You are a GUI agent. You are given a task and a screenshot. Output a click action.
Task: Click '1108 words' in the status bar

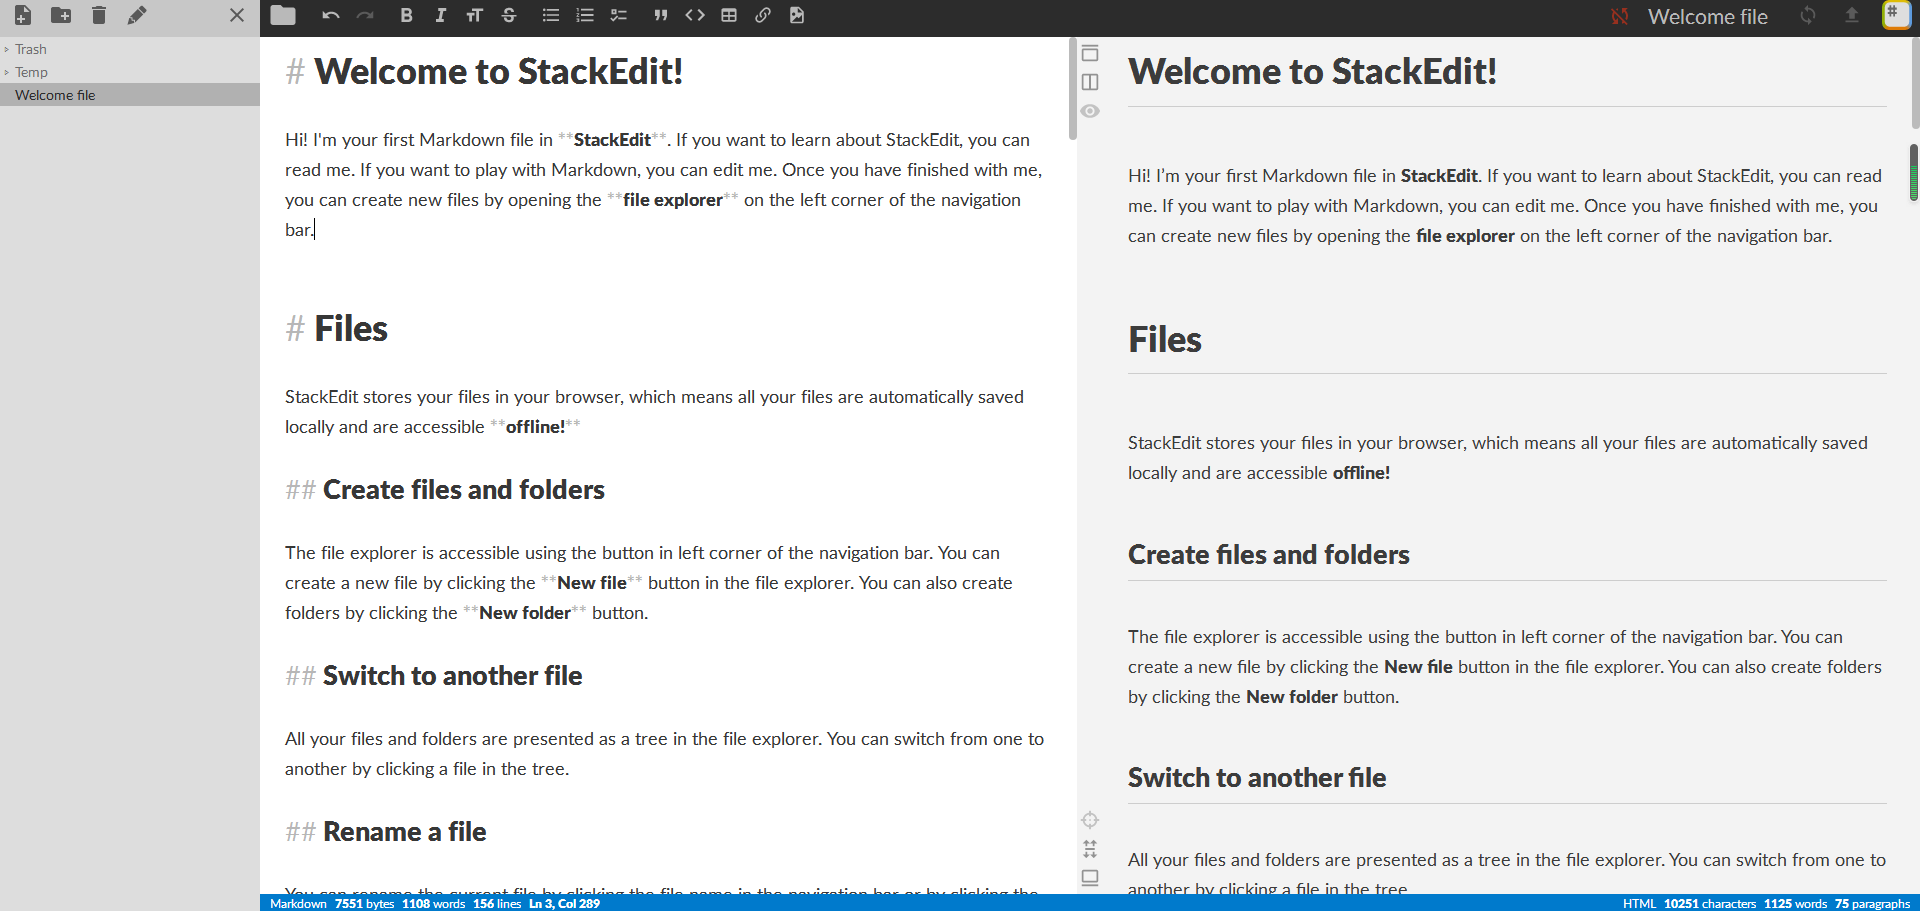pyautogui.click(x=433, y=904)
